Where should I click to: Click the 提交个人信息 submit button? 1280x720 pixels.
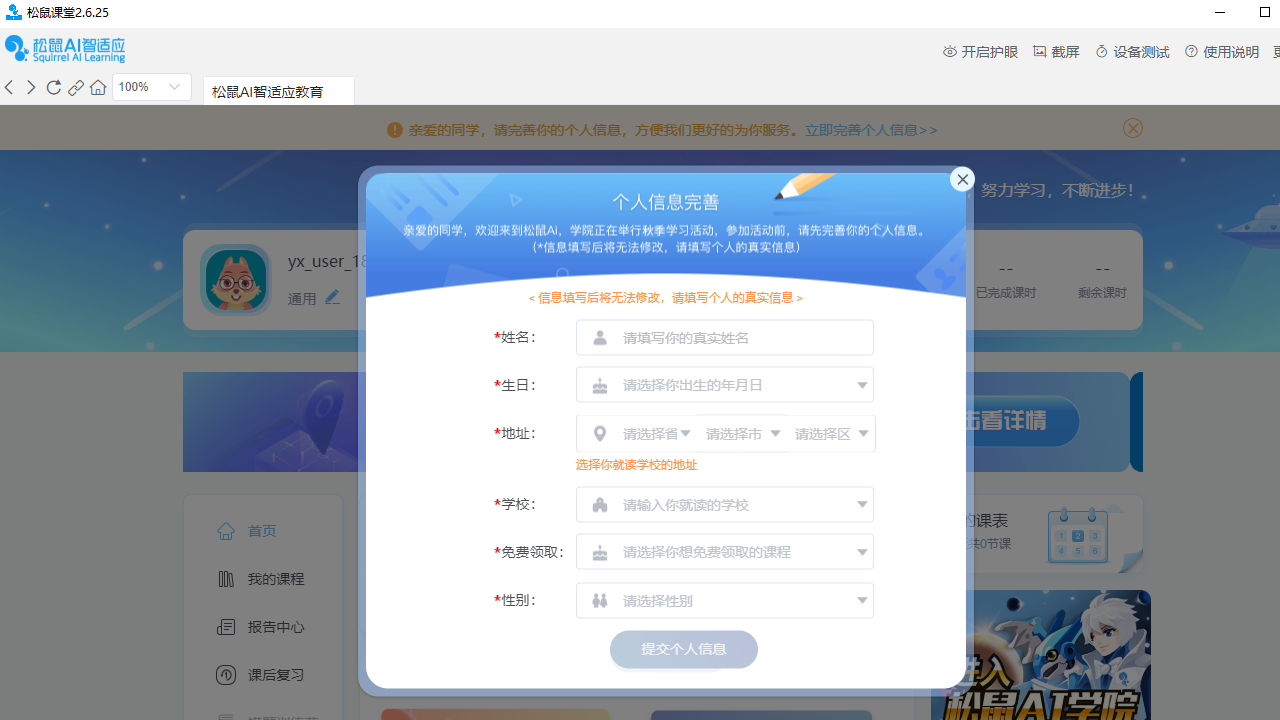coord(683,649)
